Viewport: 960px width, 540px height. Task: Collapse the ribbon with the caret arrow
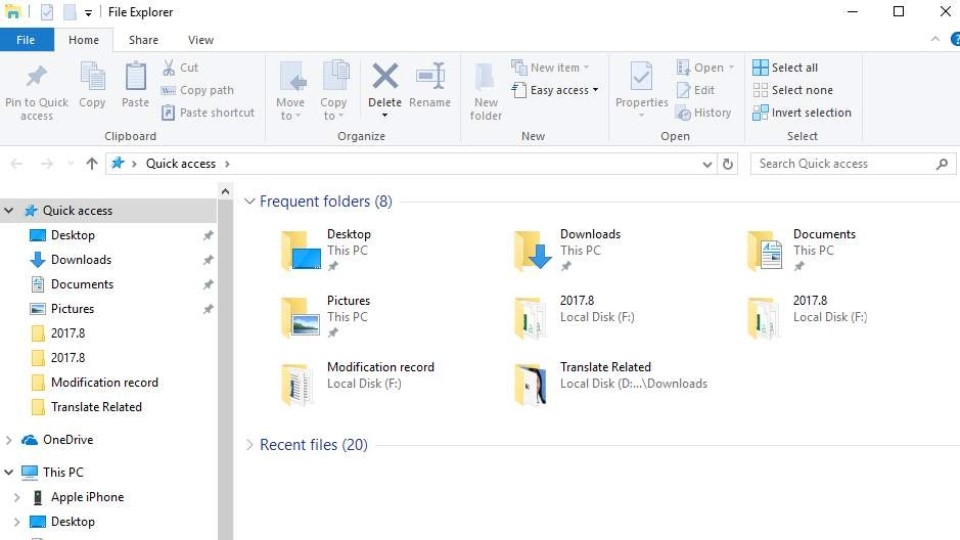pos(935,39)
